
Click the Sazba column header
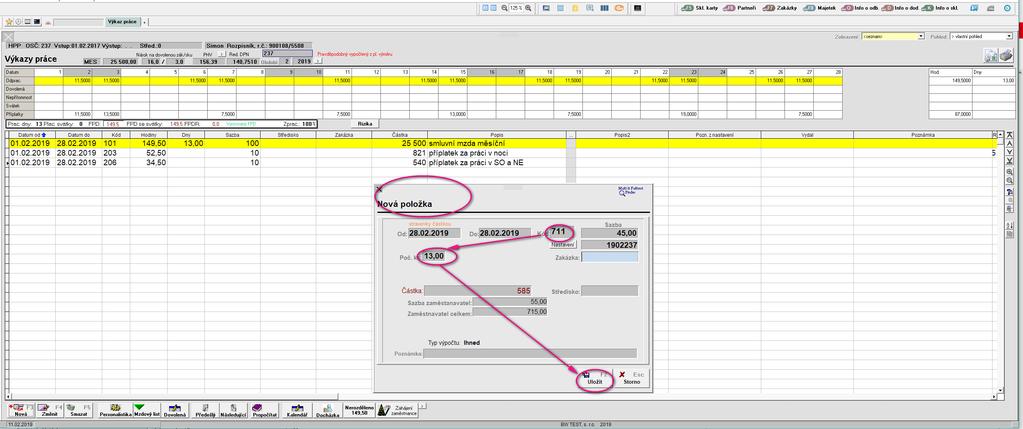pyautogui.click(x=232, y=134)
